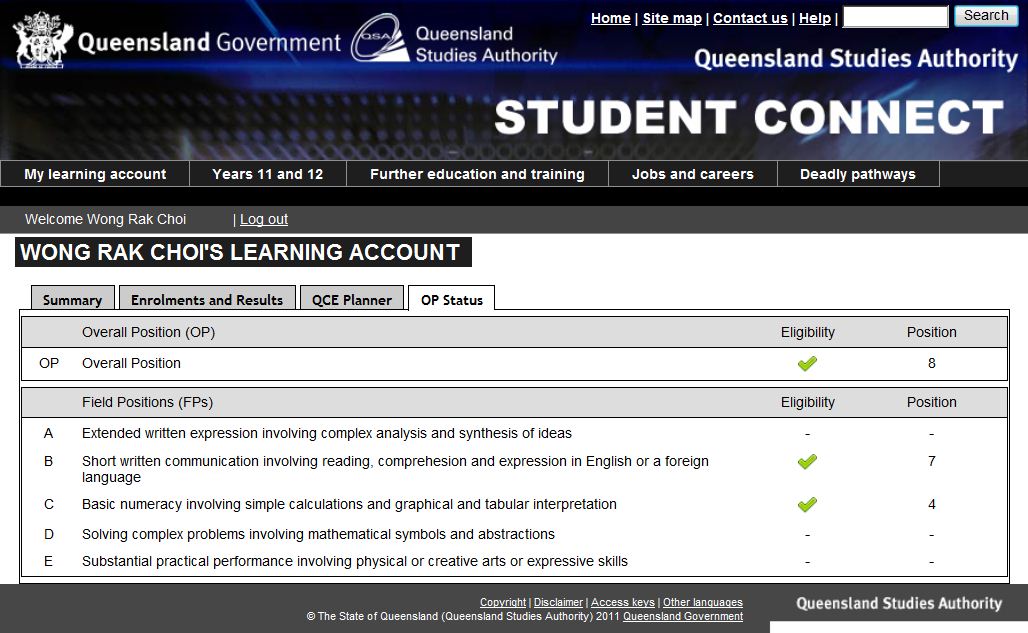This screenshot has height=633, width=1028.
Task: Click the green tick for Field Position B
Action: coord(807,461)
